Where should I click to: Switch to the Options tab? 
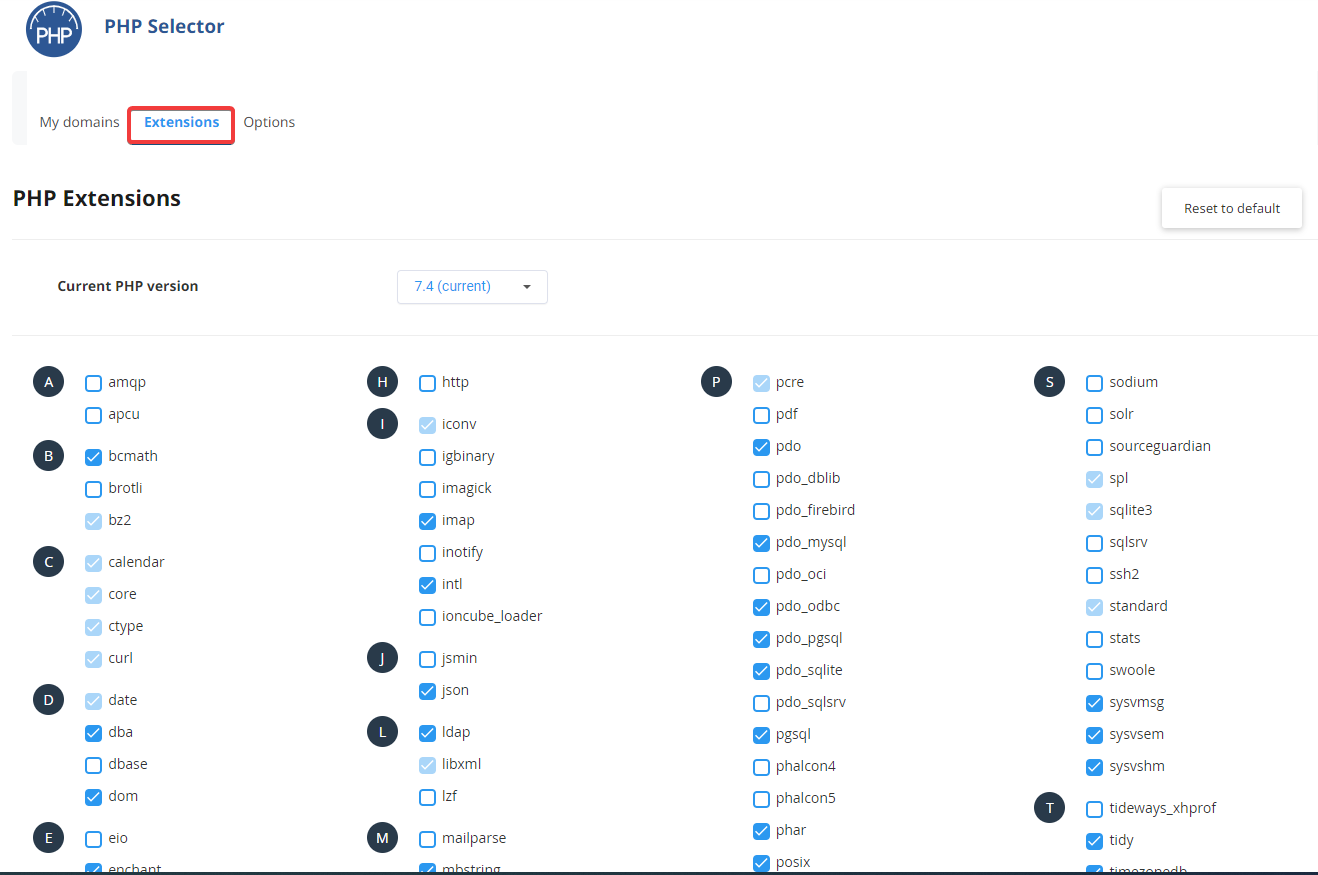[x=269, y=121]
